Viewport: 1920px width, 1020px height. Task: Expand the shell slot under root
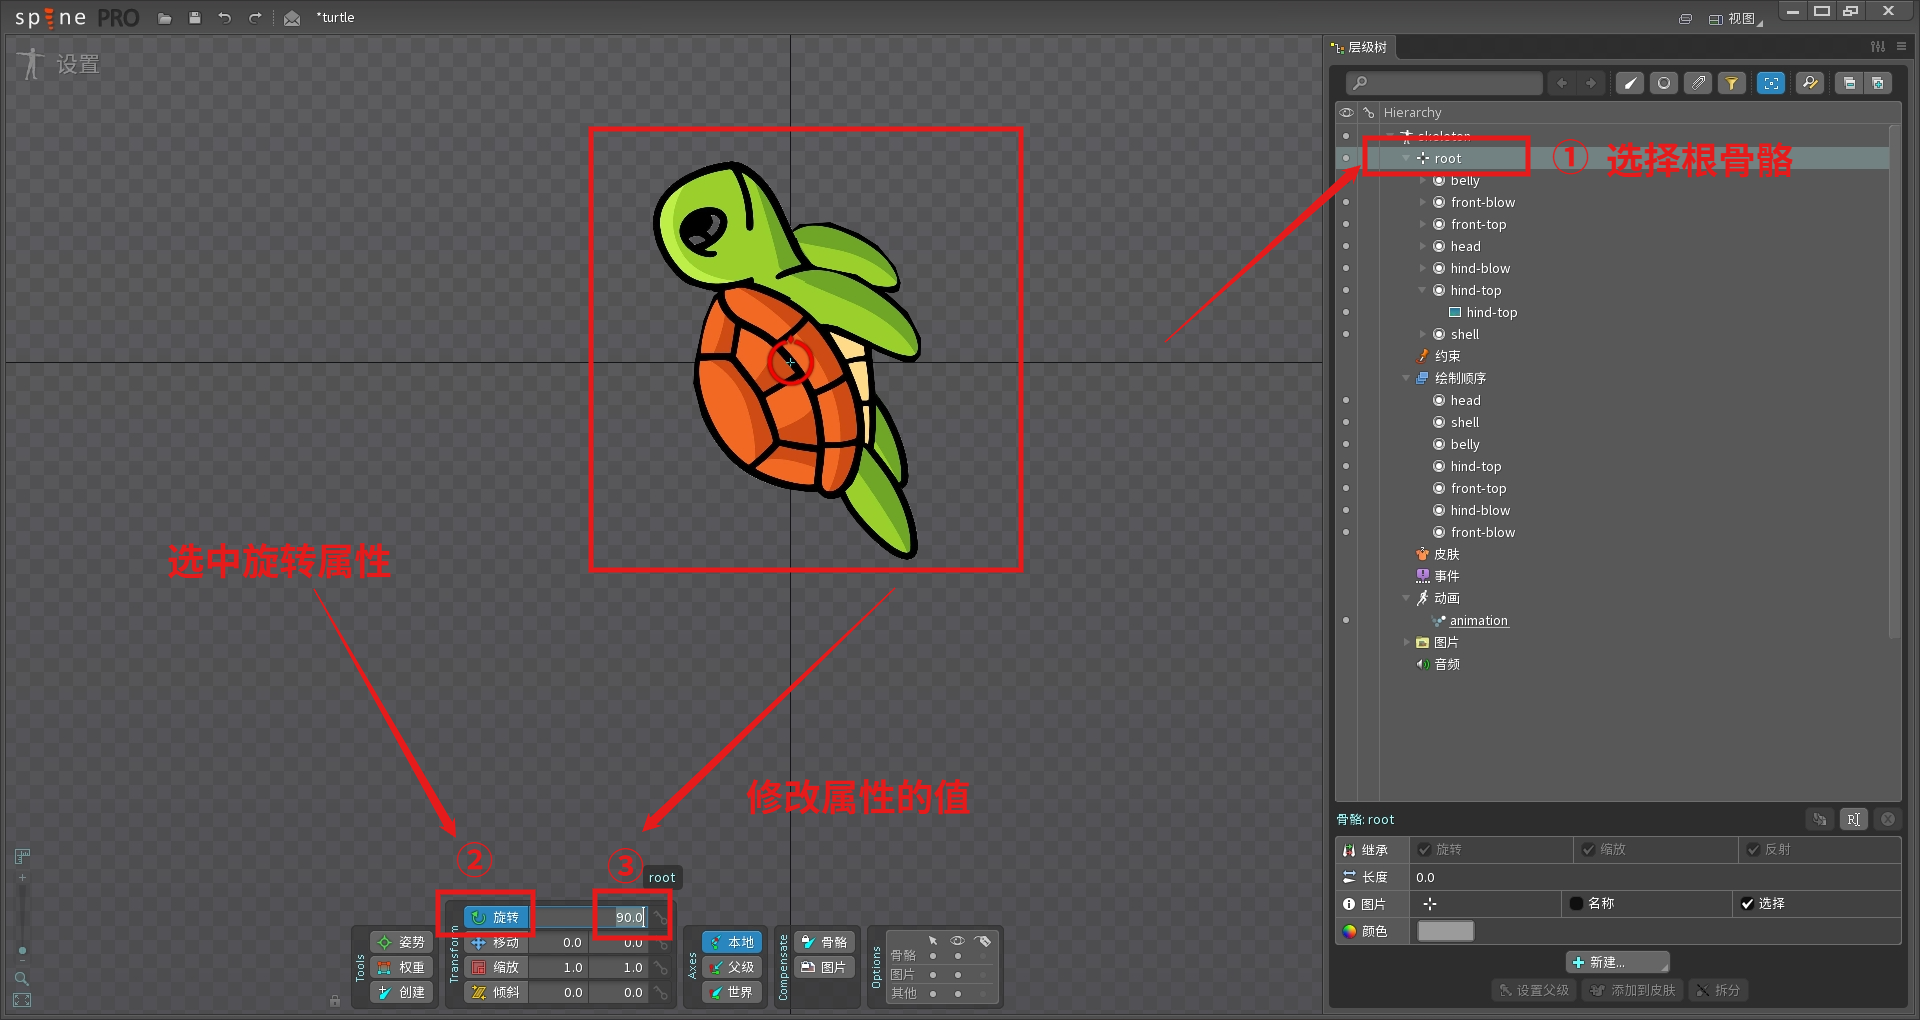[x=1423, y=334]
